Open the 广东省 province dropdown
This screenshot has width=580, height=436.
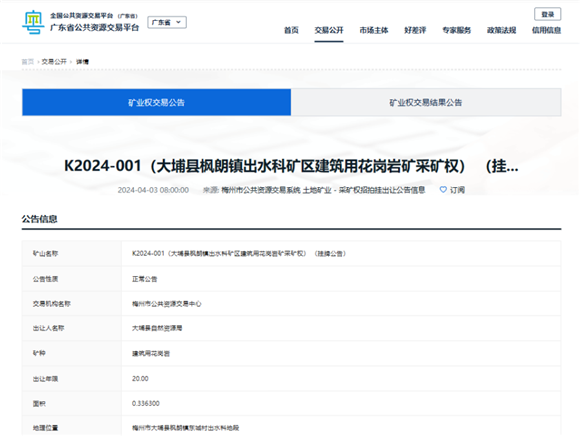pyautogui.click(x=167, y=23)
